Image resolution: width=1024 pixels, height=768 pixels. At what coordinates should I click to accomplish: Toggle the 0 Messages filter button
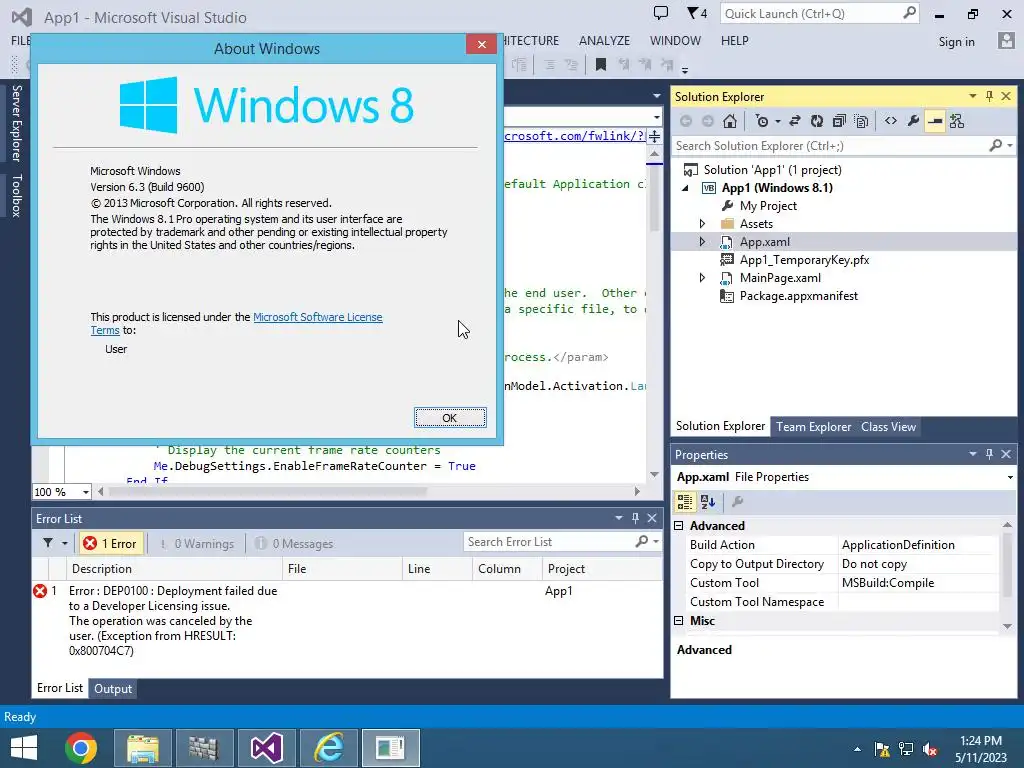[295, 543]
